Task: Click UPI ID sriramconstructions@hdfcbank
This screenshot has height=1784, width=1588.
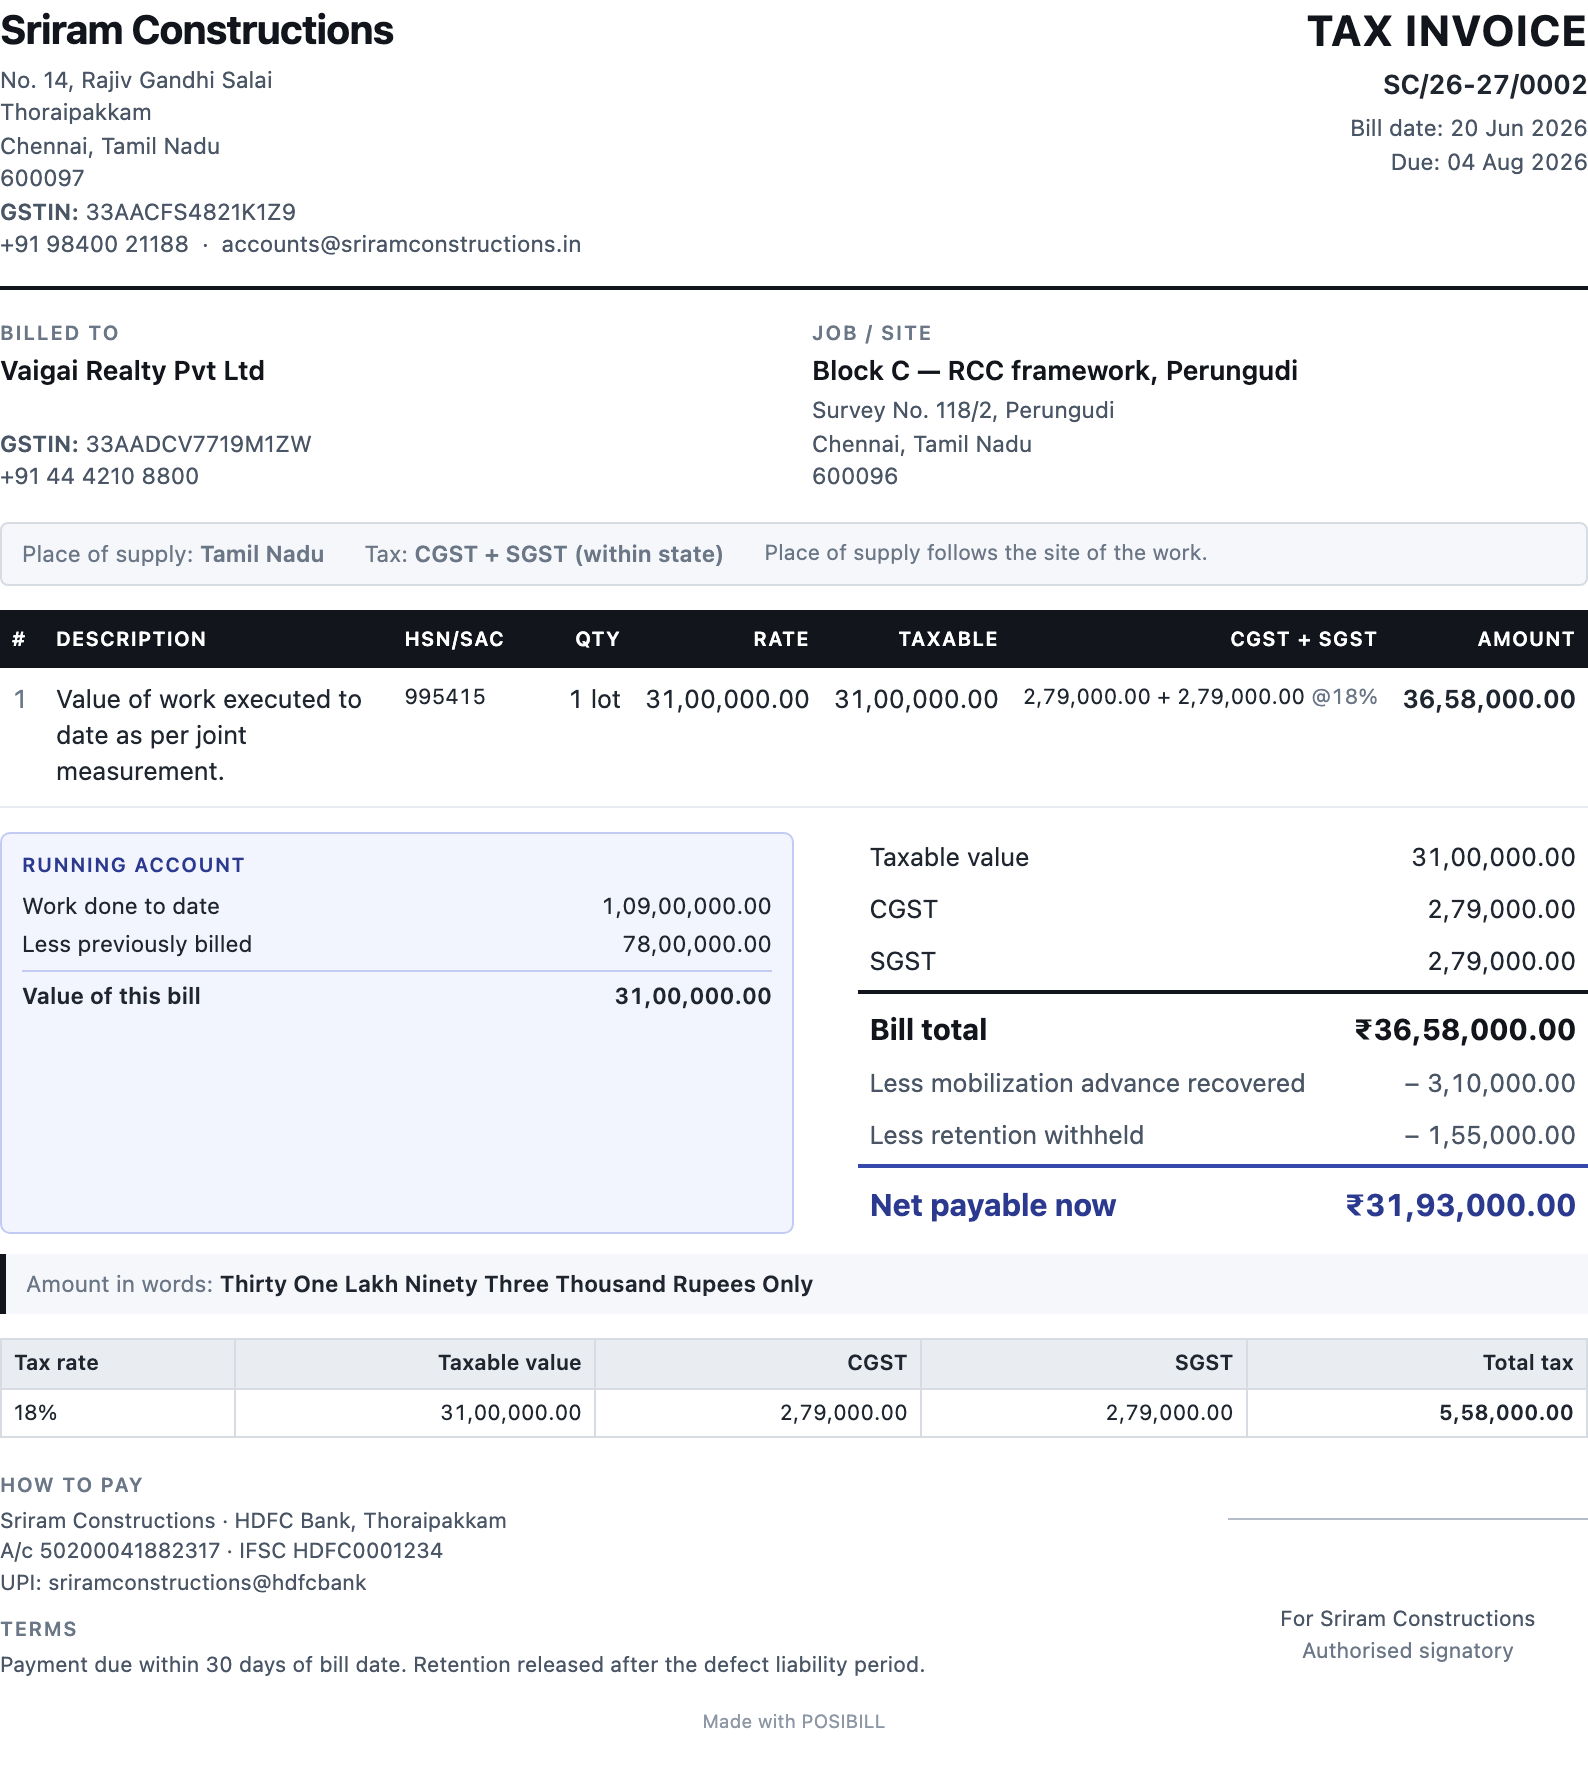Action: click(x=207, y=1583)
